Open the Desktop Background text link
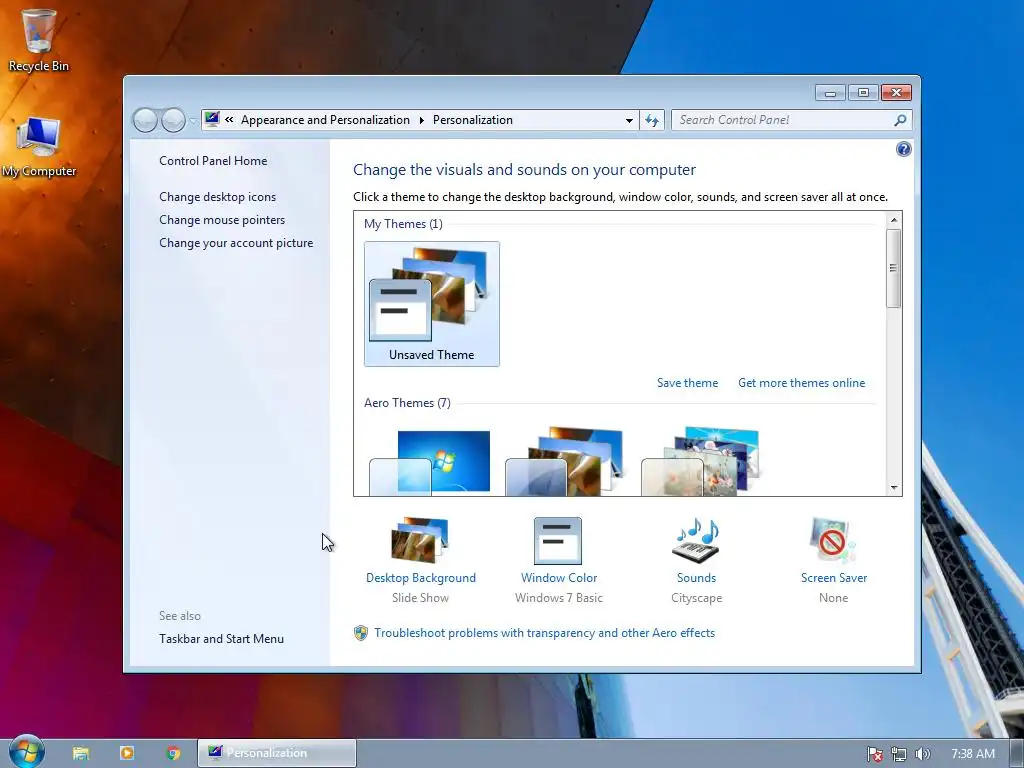 tap(421, 577)
